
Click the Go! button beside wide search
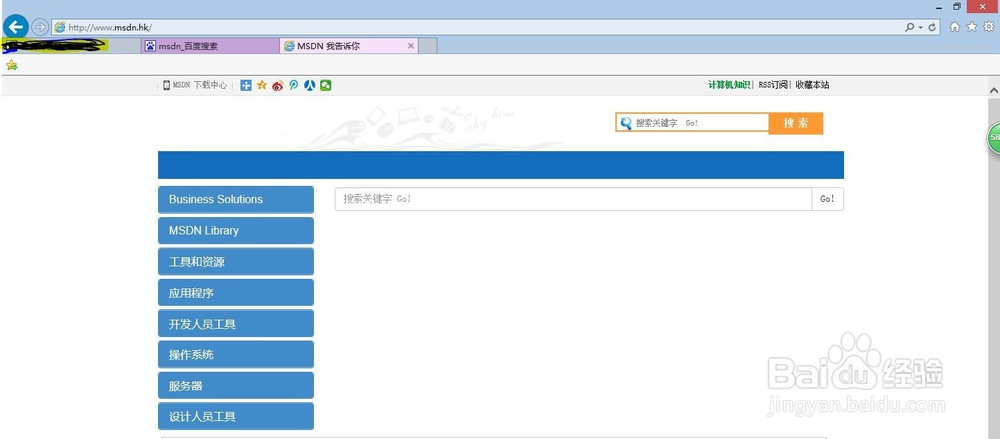point(828,199)
